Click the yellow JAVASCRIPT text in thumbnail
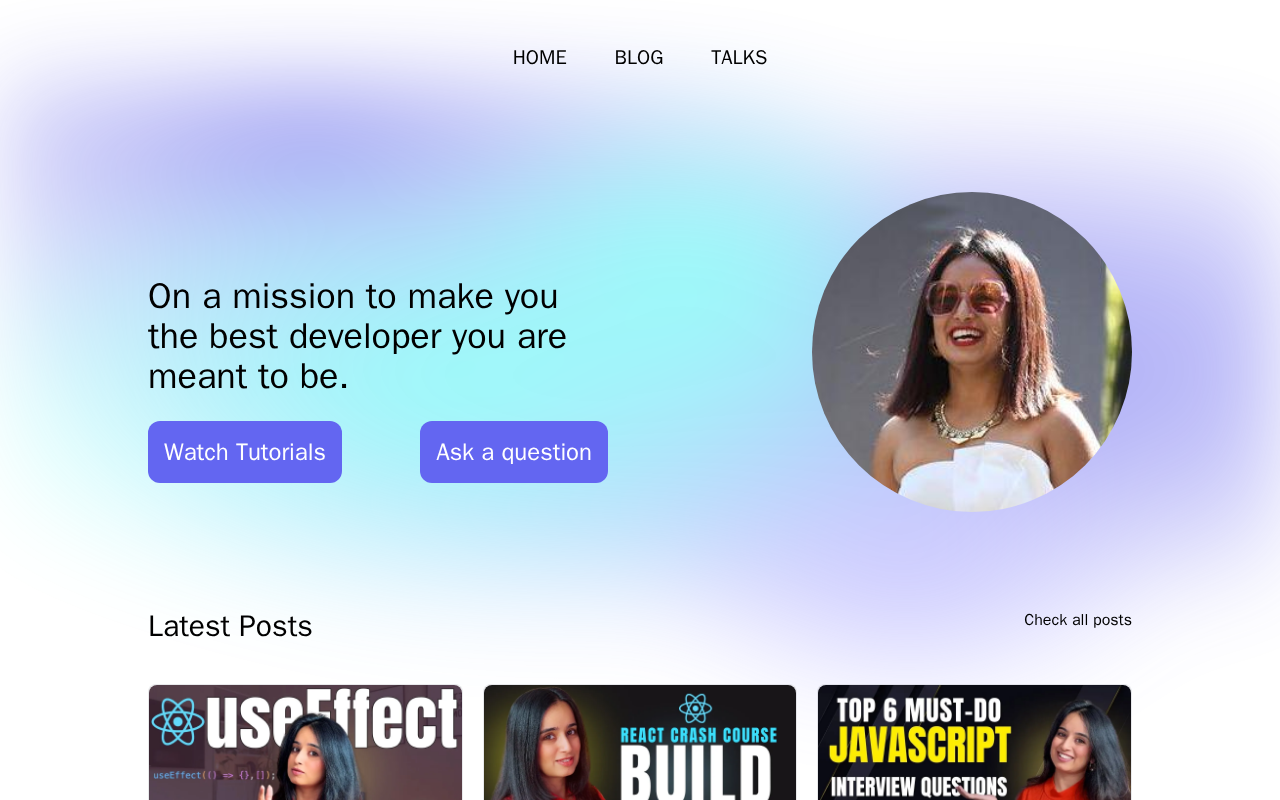The height and width of the screenshot is (800, 1280). pos(920,746)
